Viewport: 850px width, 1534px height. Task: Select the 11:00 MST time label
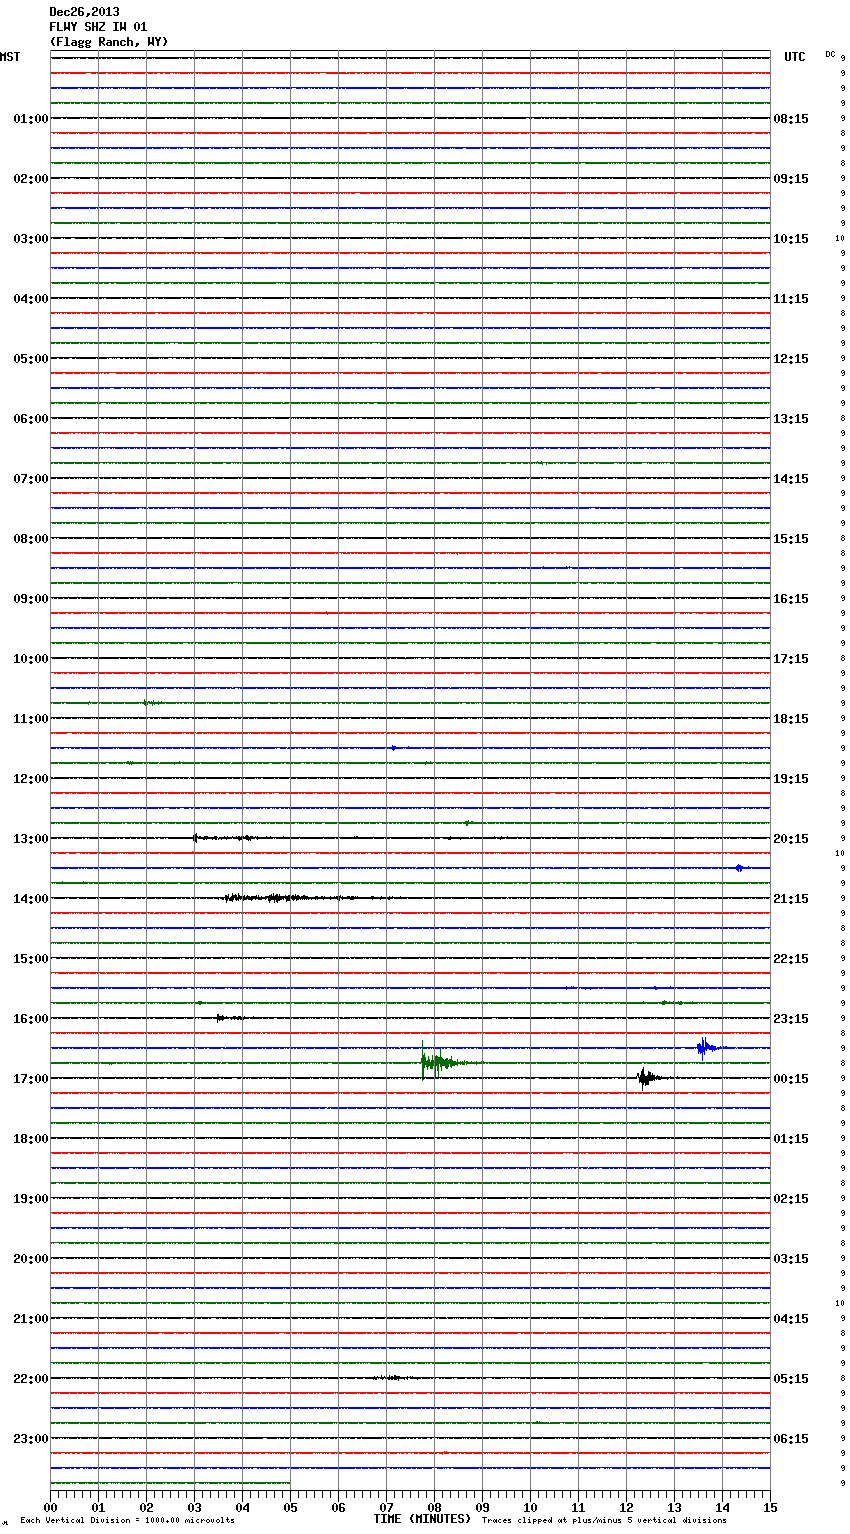pos(30,719)
